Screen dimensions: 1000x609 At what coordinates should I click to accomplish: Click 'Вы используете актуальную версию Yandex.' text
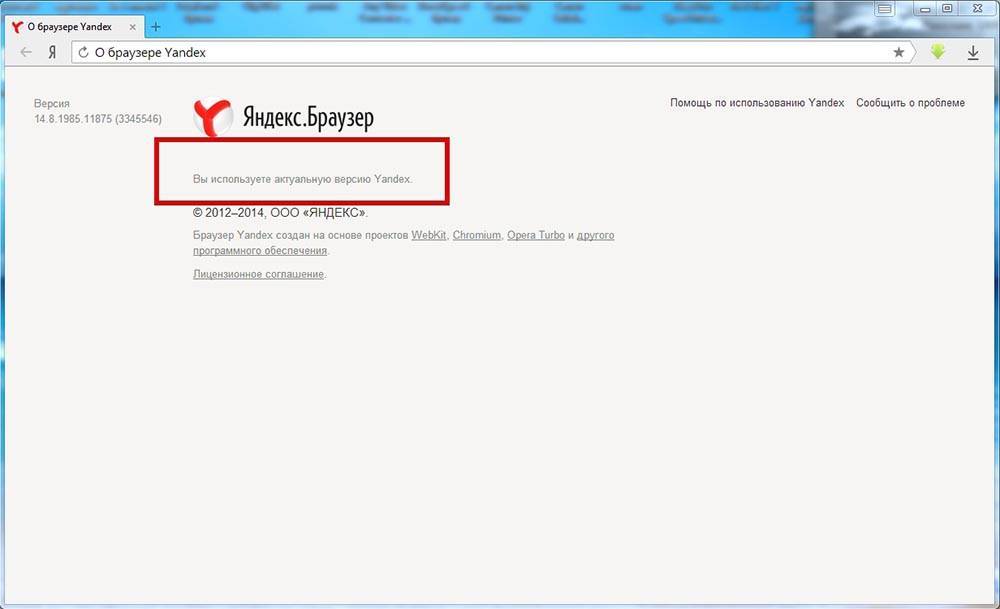coord(302,179)
